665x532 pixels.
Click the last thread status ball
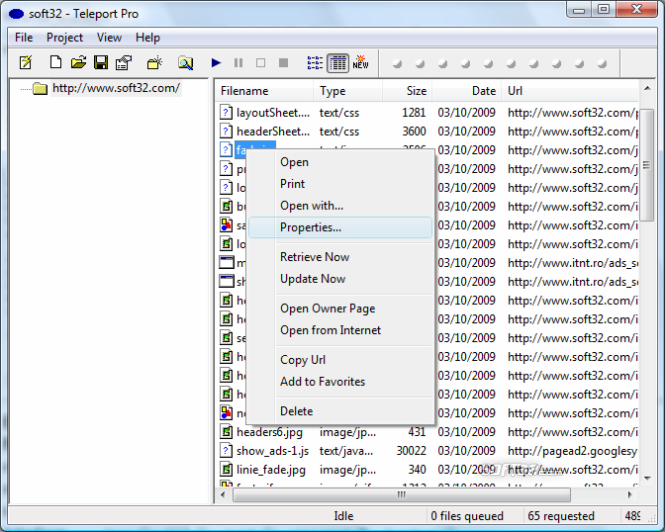click(602, 64)
